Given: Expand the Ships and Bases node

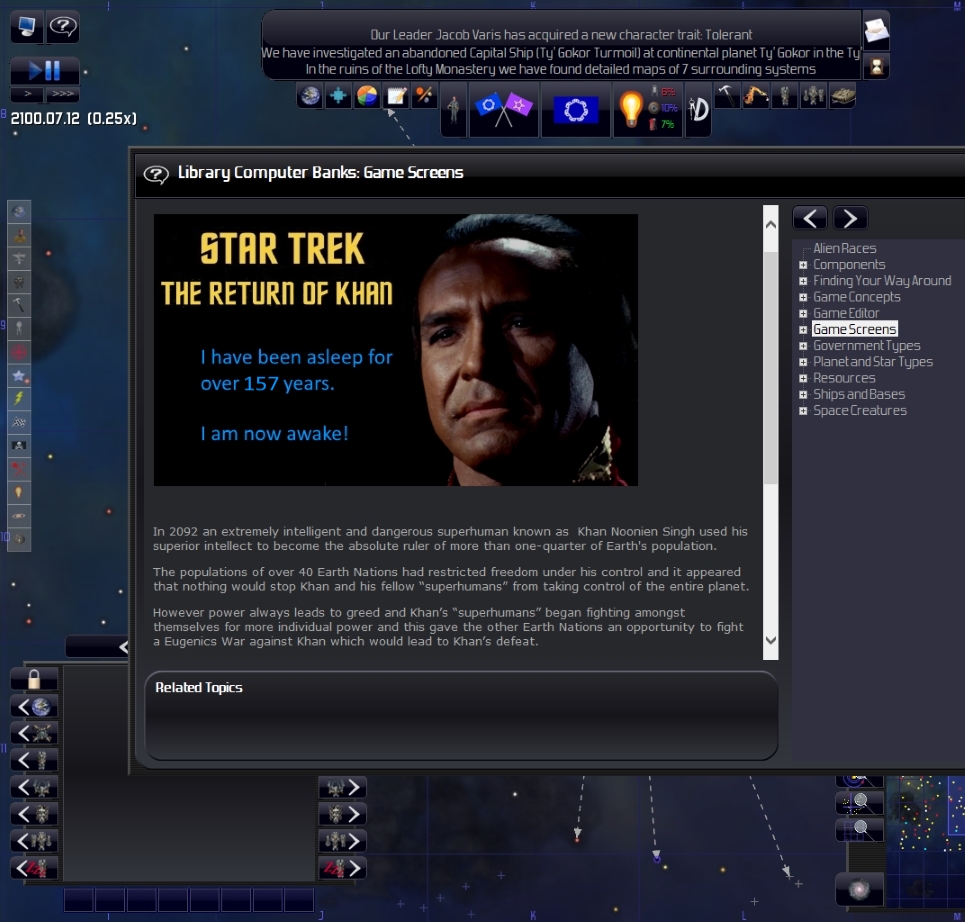Looking at the screenshot, I should [803, 395].
